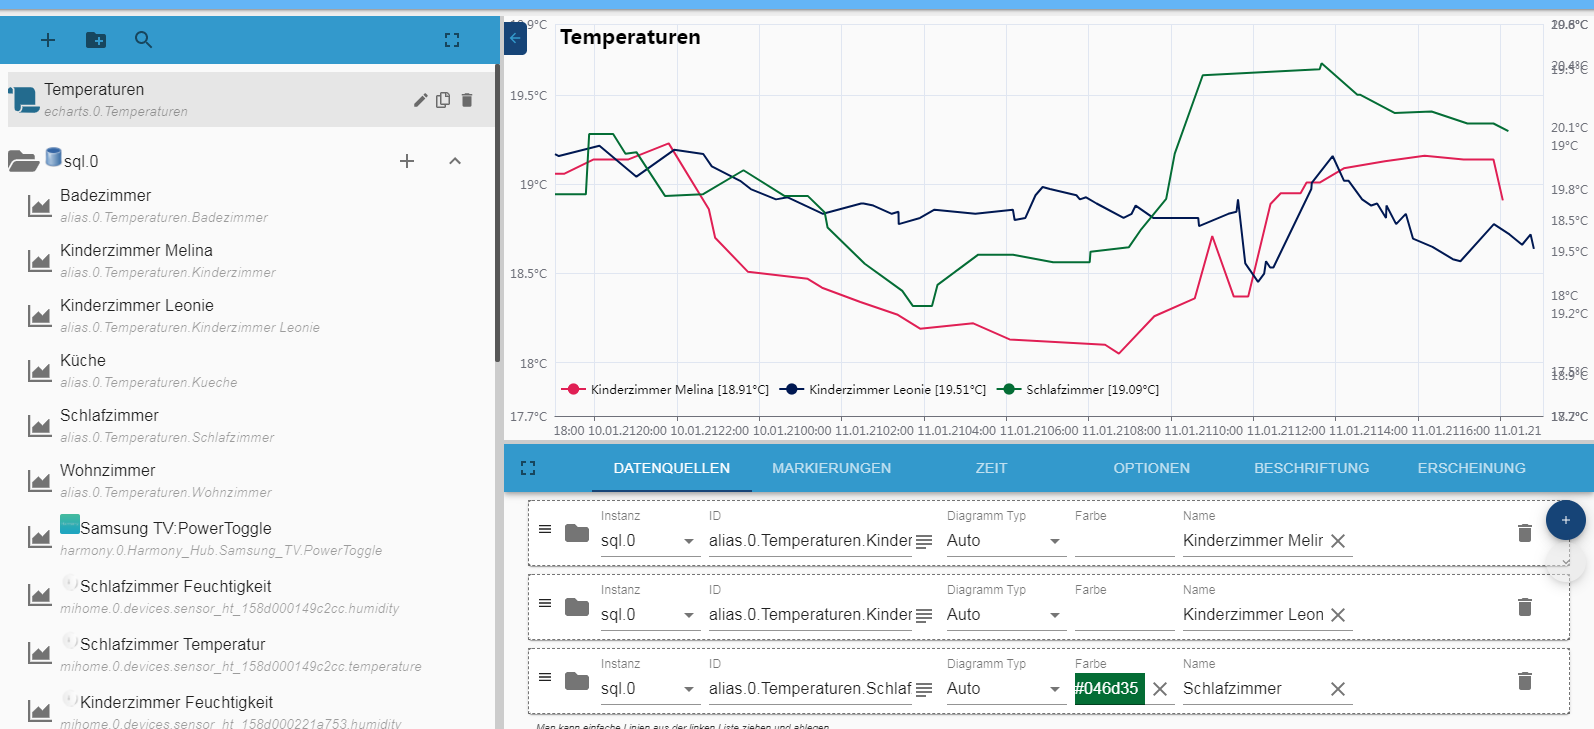This screenshot has height=729, width=1594.
Task: Edit name field containing Schlafzimmer
Action: [x=1253, y=689]
